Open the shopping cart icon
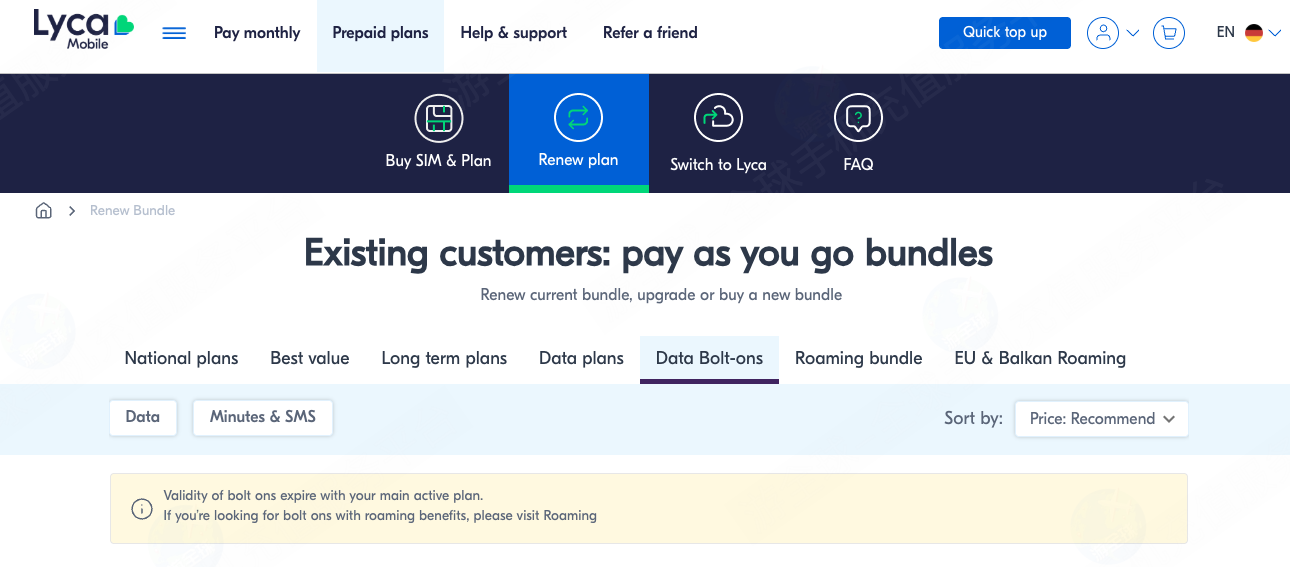The height and width of the screenshot is (567, 1290). pos(1169,33)
